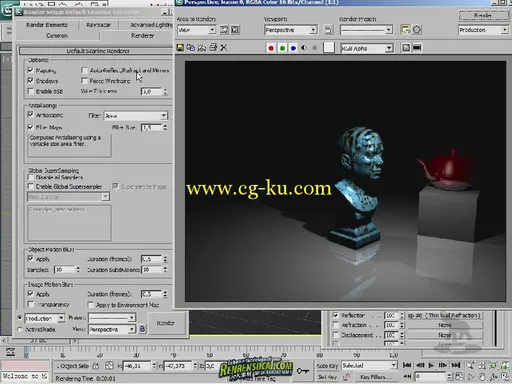Click the Key Filters... button

click(376, 377)
